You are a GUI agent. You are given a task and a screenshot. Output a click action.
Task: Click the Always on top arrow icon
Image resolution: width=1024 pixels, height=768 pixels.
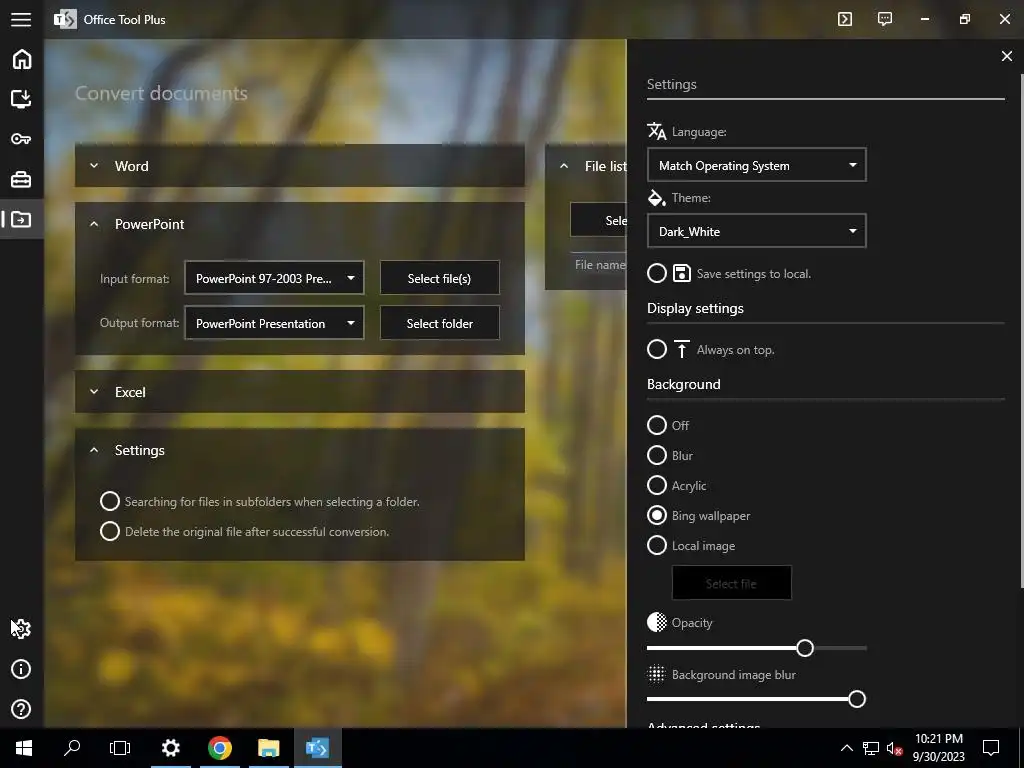coord(681,349)
